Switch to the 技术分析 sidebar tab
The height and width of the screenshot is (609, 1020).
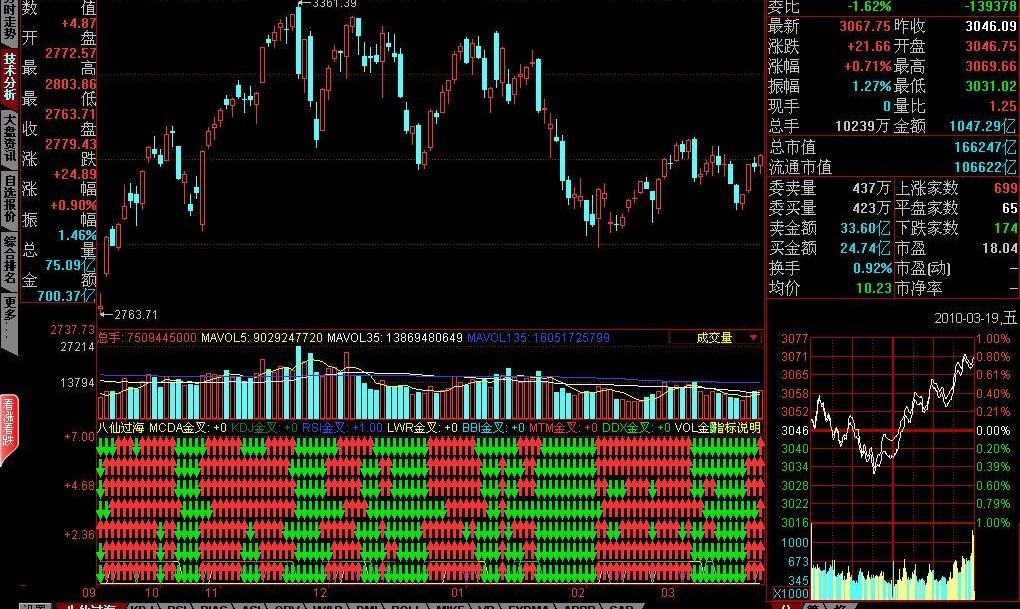click(x=9, y=76)
